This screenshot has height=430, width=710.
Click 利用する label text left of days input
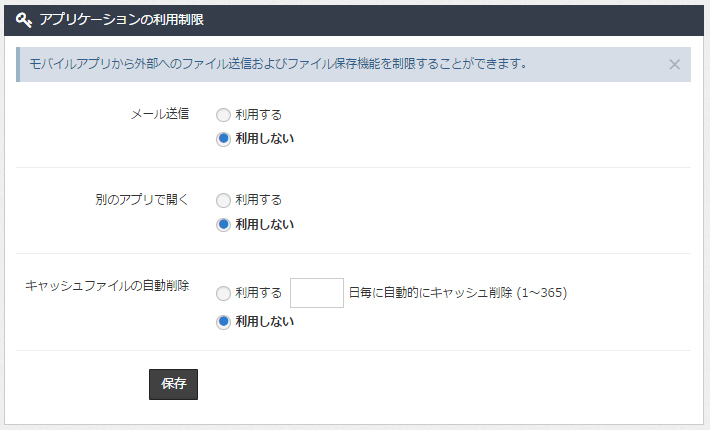coord(259,293)
